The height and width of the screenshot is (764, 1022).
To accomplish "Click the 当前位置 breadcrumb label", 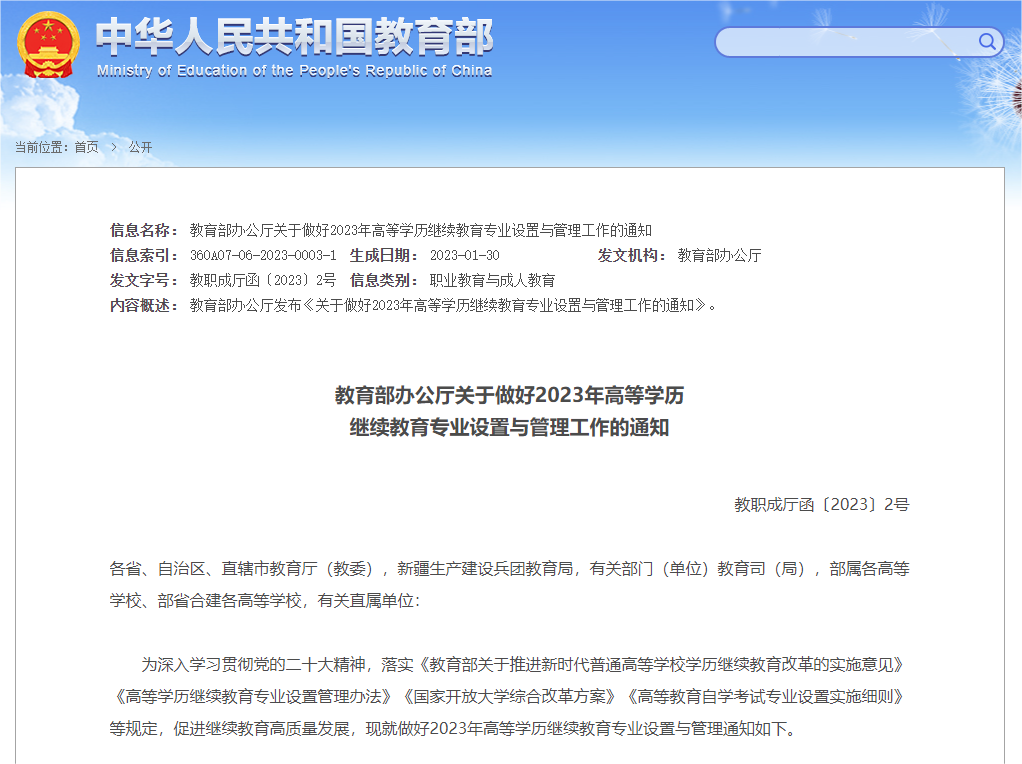I will 40,147.
